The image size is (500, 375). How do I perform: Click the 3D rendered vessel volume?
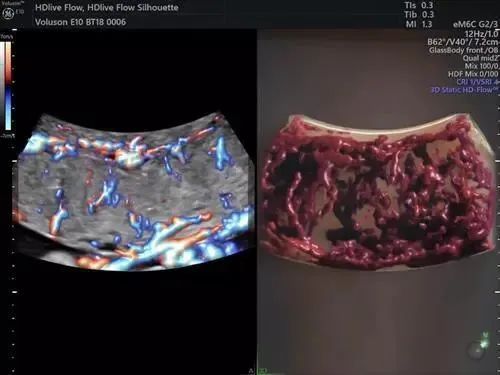tap(377, 192)
